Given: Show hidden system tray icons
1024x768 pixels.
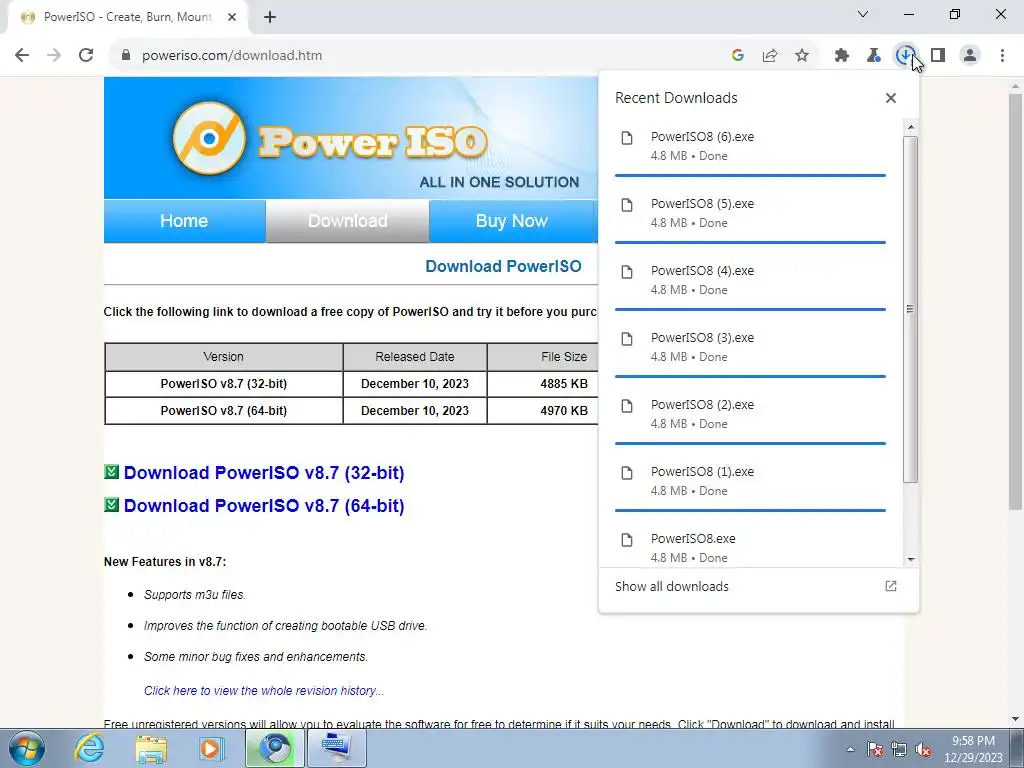Looking at the screenshot, I should point(850,749).
